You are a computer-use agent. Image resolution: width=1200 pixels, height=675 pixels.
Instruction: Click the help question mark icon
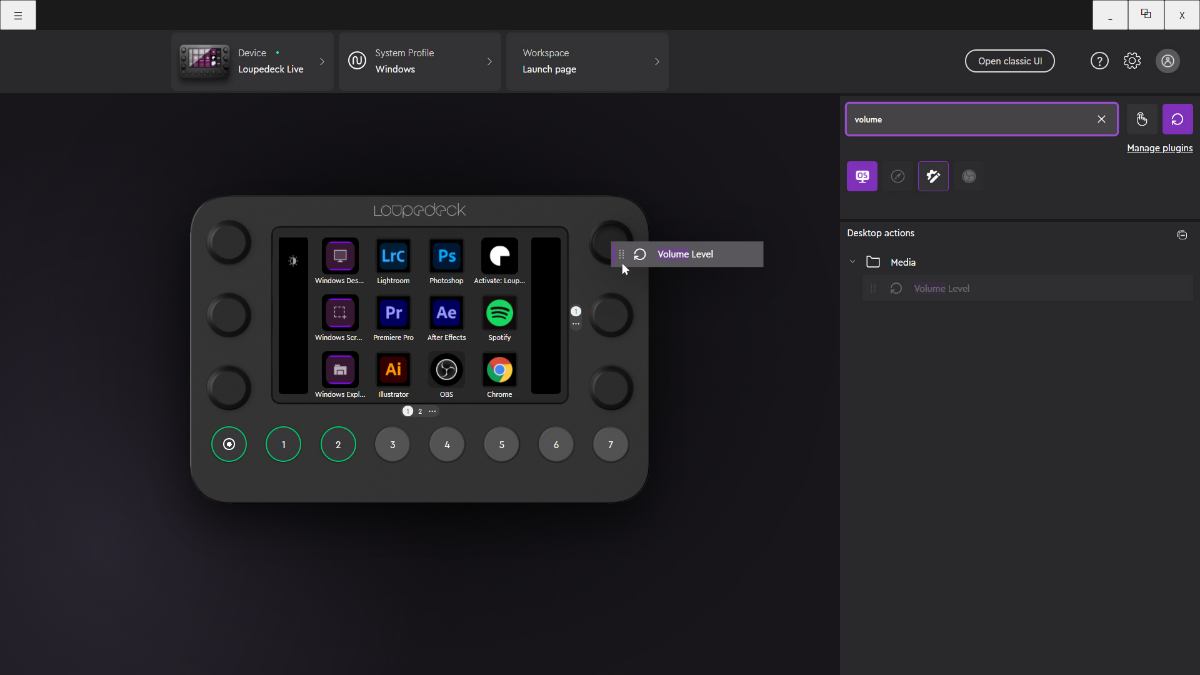point(1099,61)
